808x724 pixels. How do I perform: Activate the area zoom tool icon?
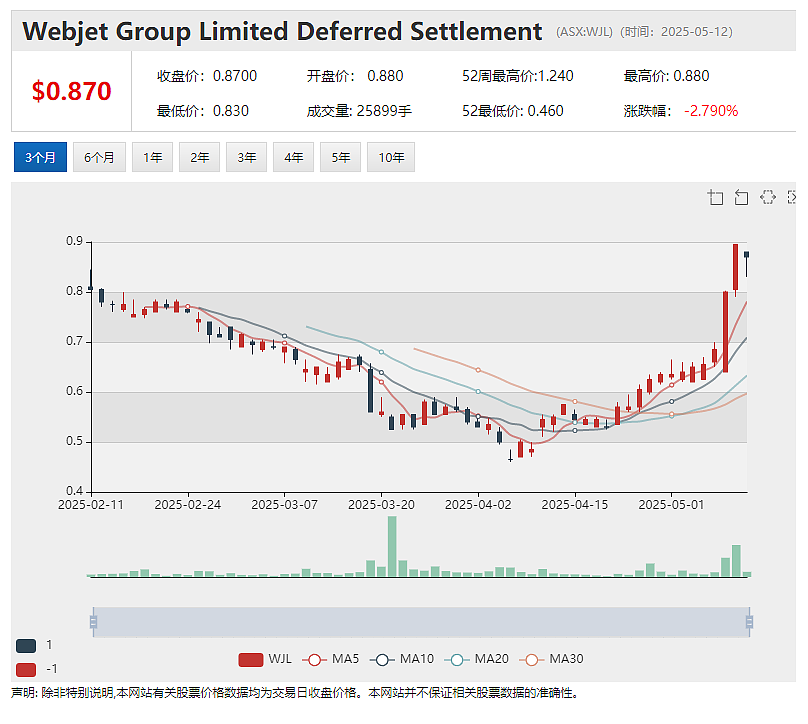pyautogui.click(x=715, y=197)
